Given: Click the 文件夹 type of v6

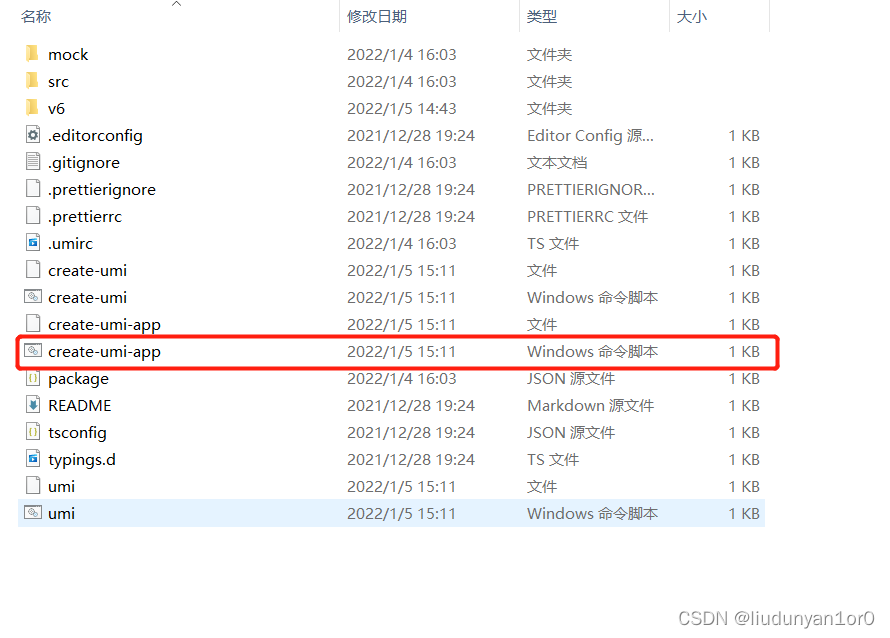Looking at the screenshot, I should click(549, 108).
